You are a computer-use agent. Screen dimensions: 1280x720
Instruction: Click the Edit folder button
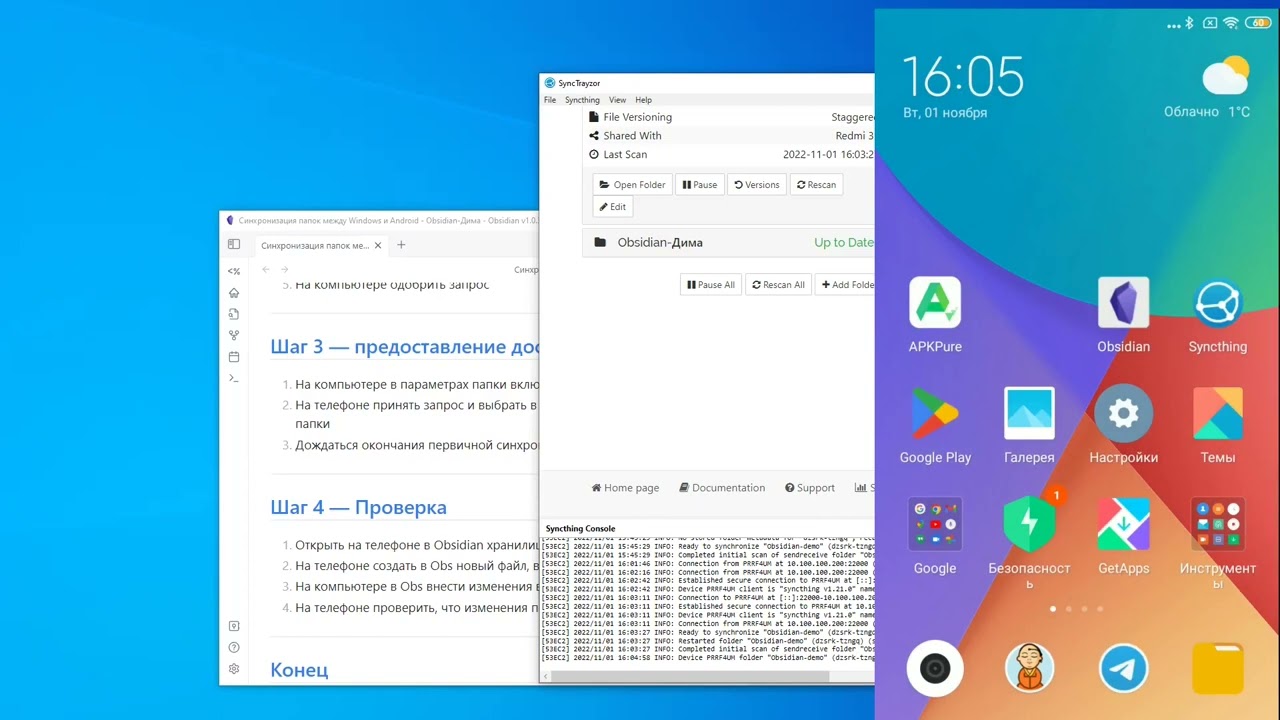[613, 207]
